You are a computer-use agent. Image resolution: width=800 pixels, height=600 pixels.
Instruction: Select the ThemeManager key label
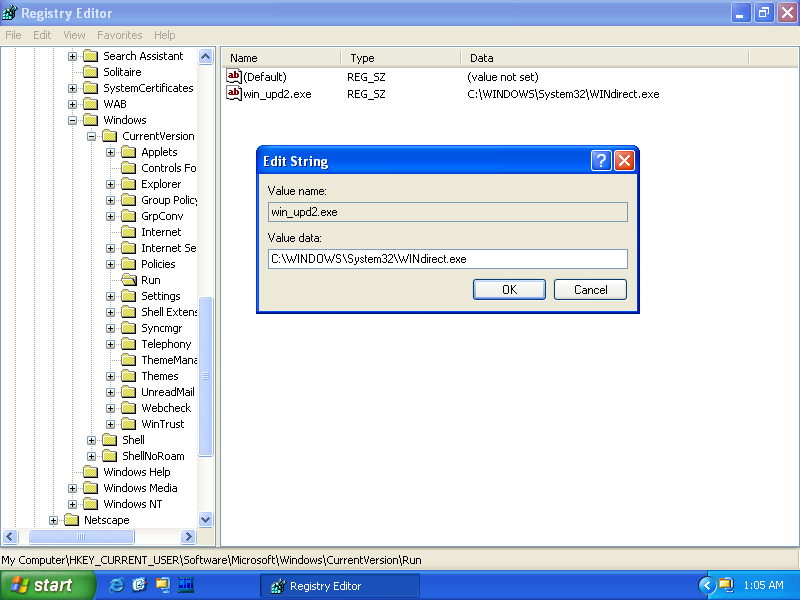click(169, 360)
